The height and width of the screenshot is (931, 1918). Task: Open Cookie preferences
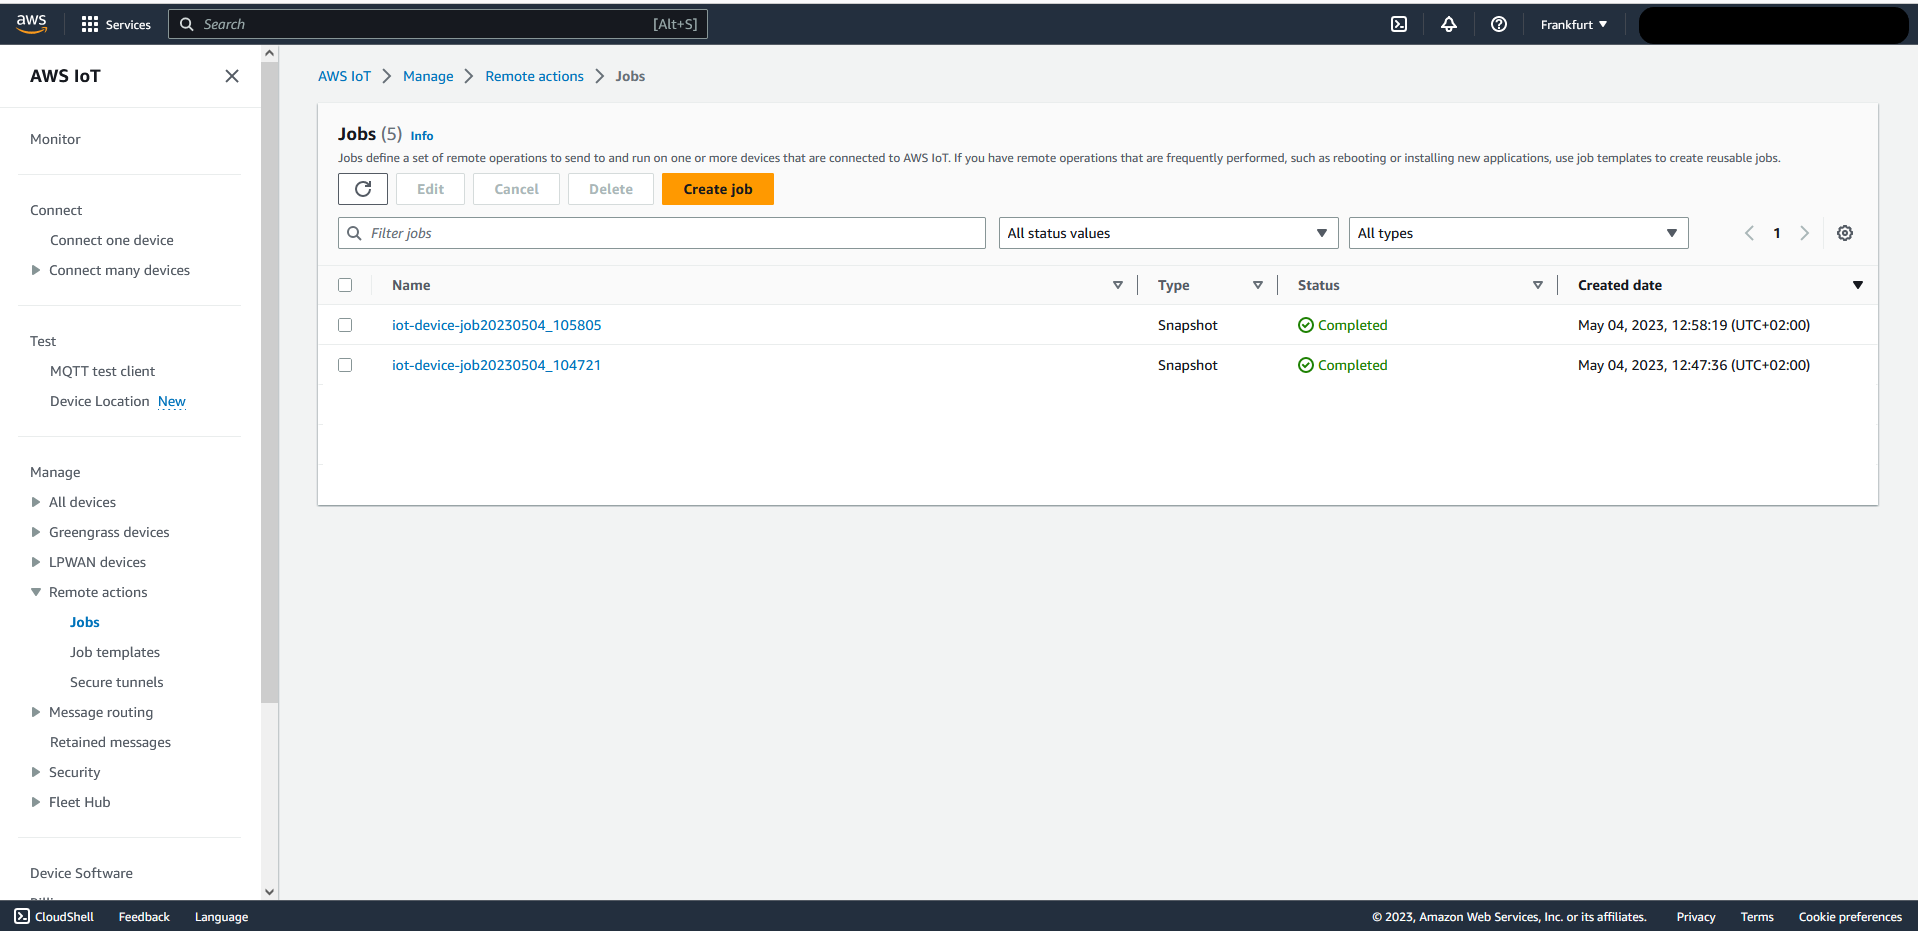point(1850,916)
